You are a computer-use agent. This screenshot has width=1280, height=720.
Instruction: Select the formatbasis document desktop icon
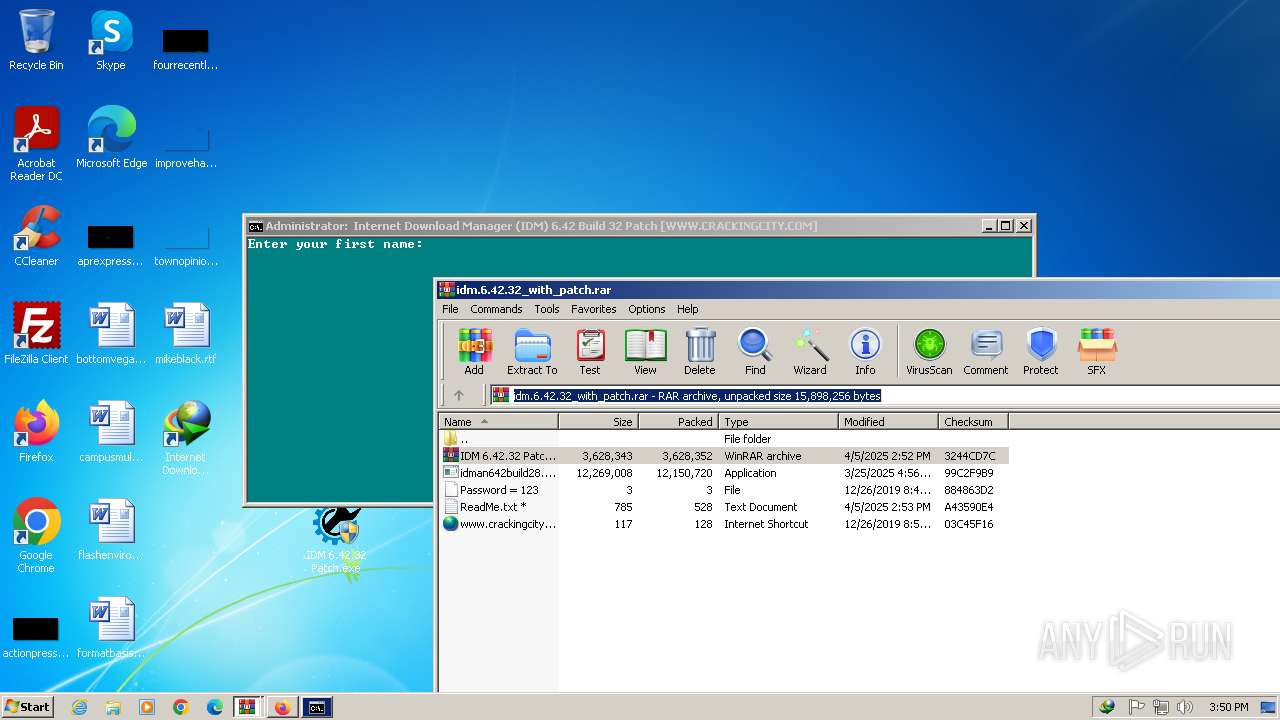coord(111,628)
